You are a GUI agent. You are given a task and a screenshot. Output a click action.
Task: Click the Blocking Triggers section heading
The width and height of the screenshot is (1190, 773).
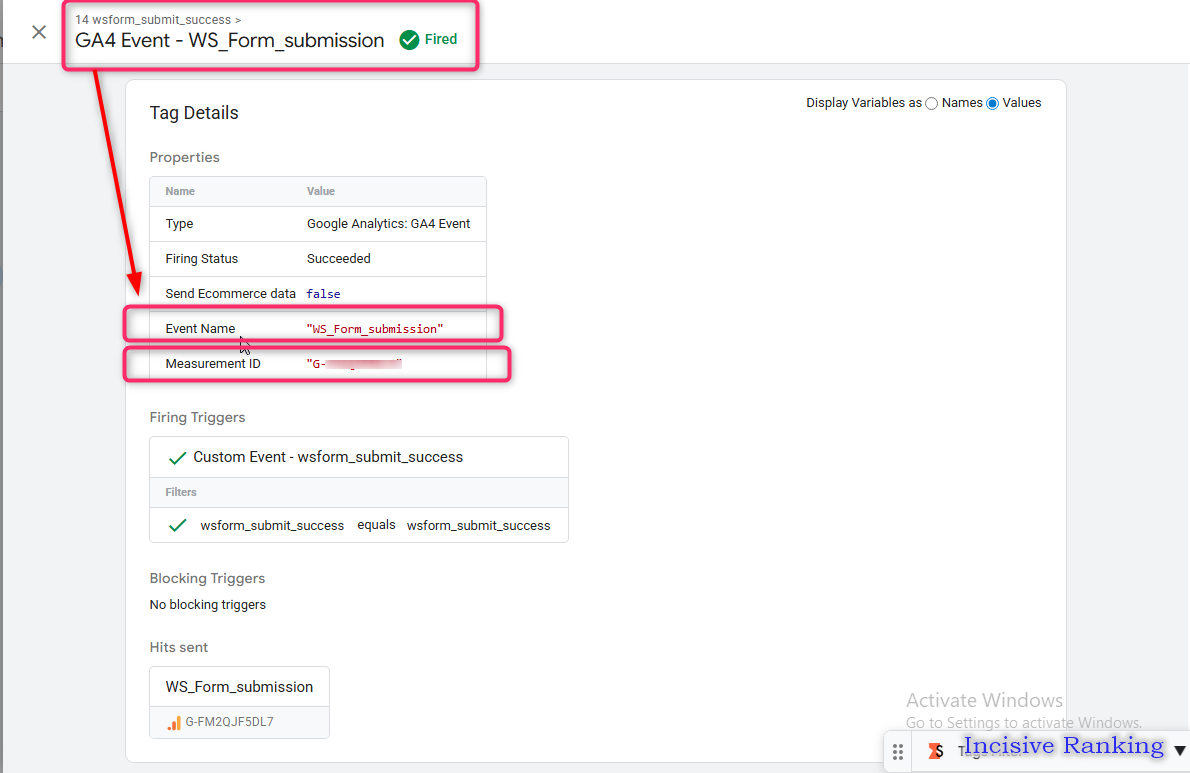tap(207, 578)
